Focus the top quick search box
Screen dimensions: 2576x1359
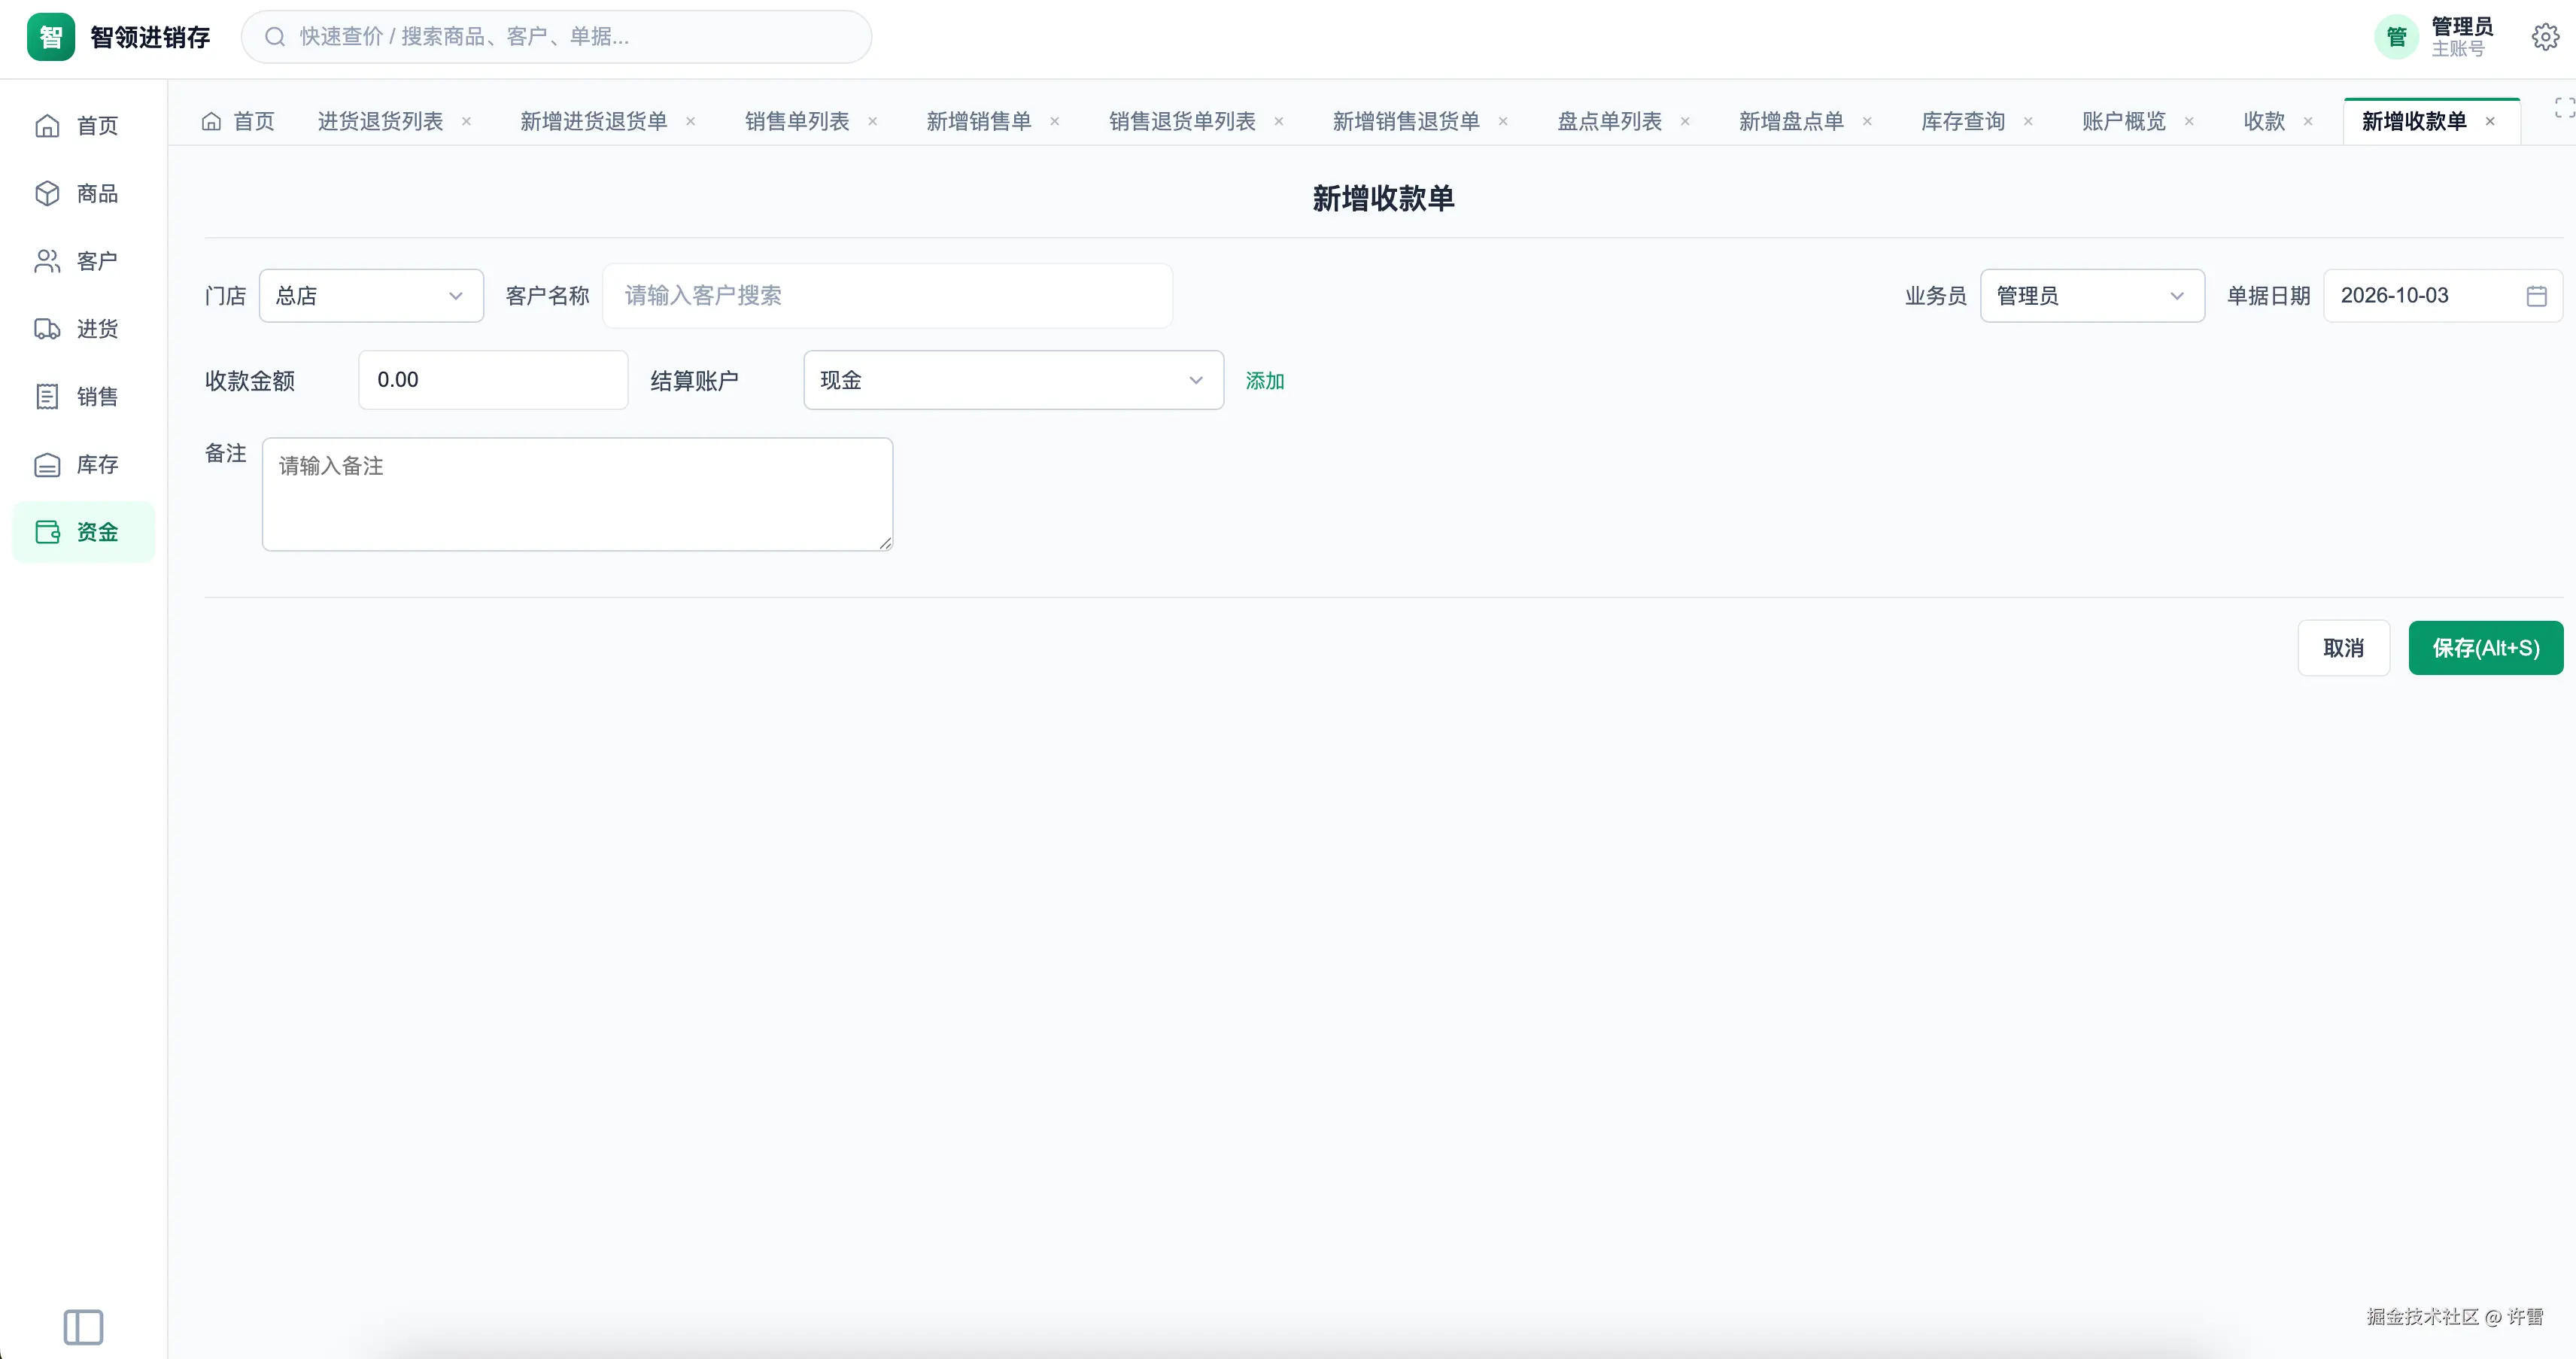pyautogui.click(x=556, y=37)
